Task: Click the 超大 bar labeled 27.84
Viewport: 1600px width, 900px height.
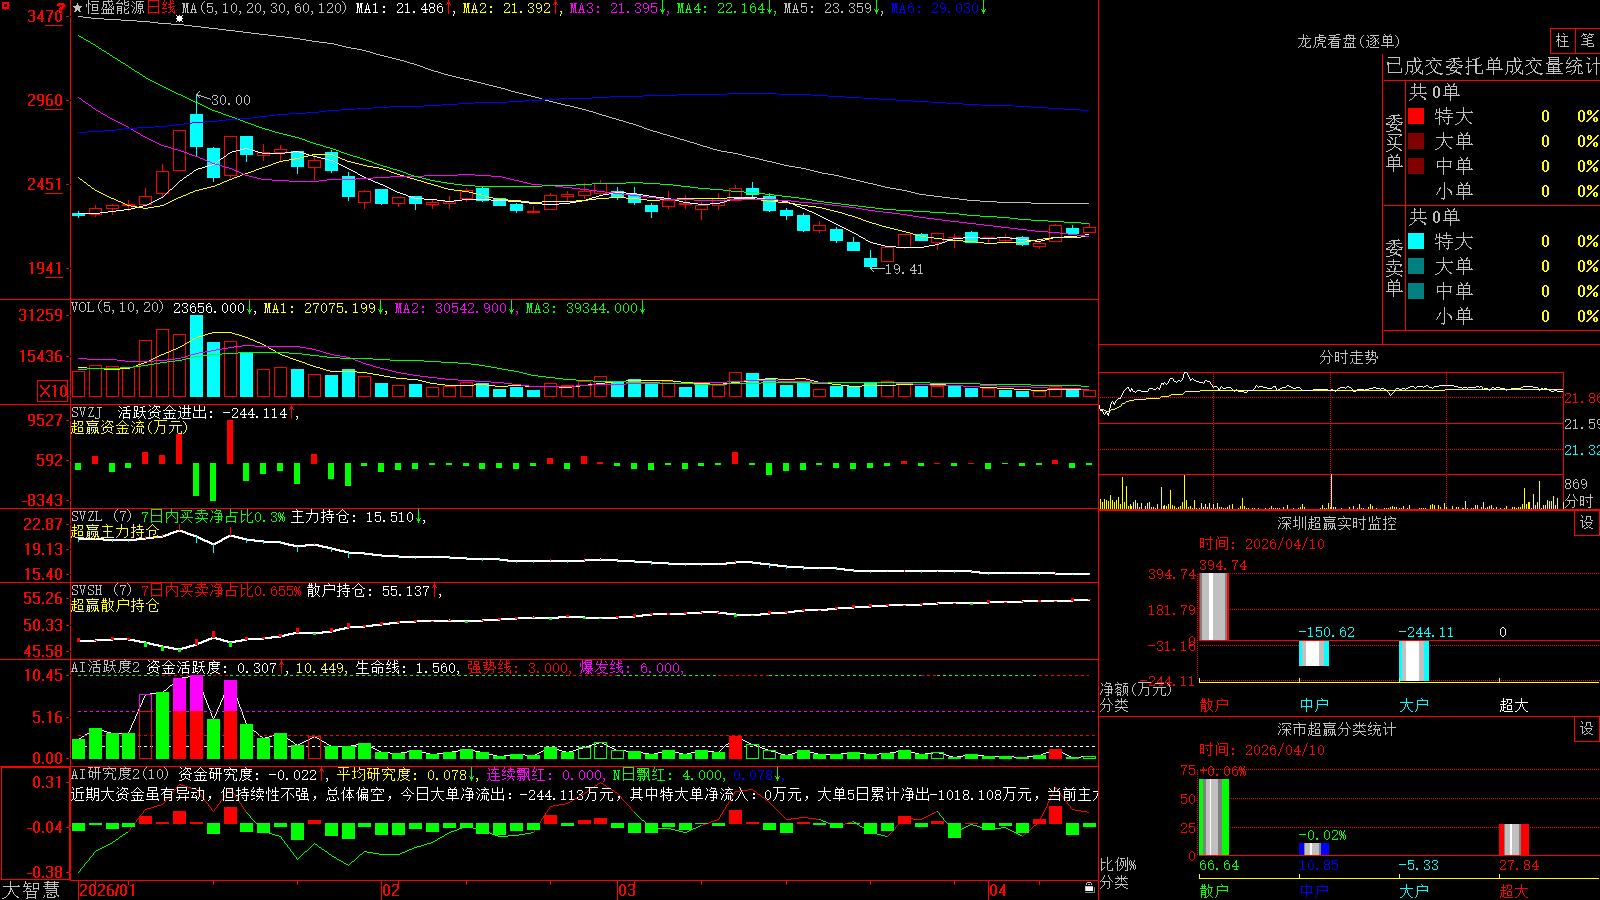Action: tap(1514, 840)
